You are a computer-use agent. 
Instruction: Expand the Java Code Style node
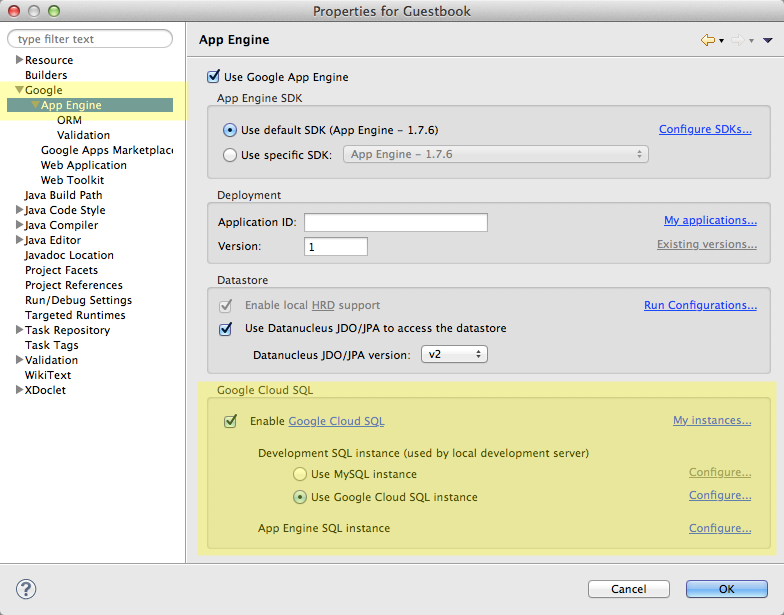click(x=20, y=210)
